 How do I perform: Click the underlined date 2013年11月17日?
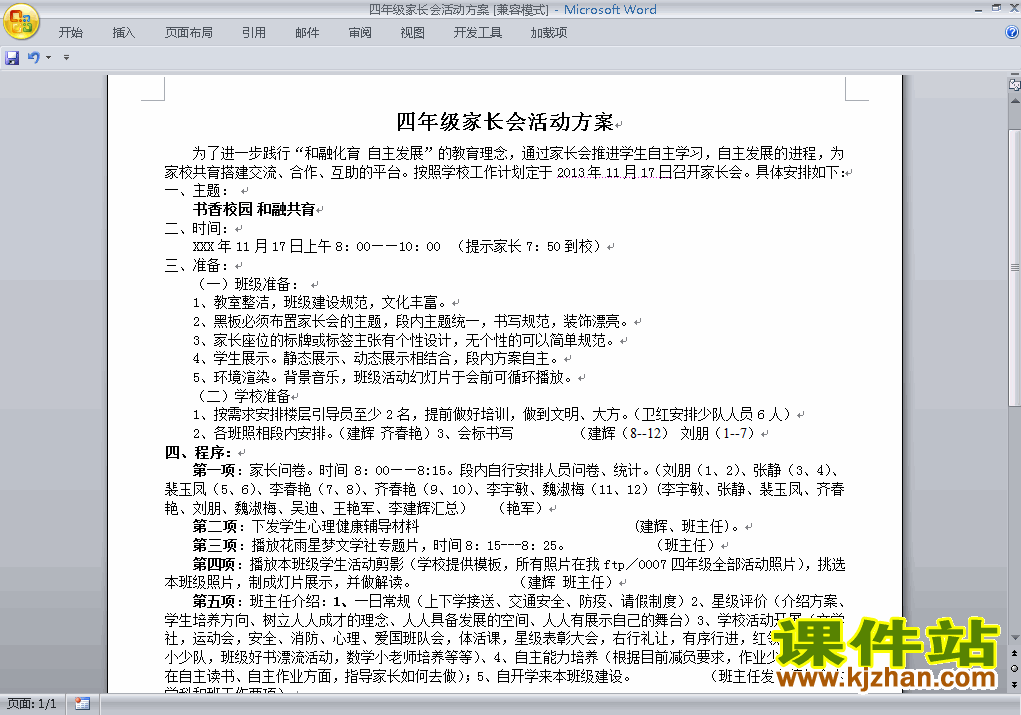point(613,173)
